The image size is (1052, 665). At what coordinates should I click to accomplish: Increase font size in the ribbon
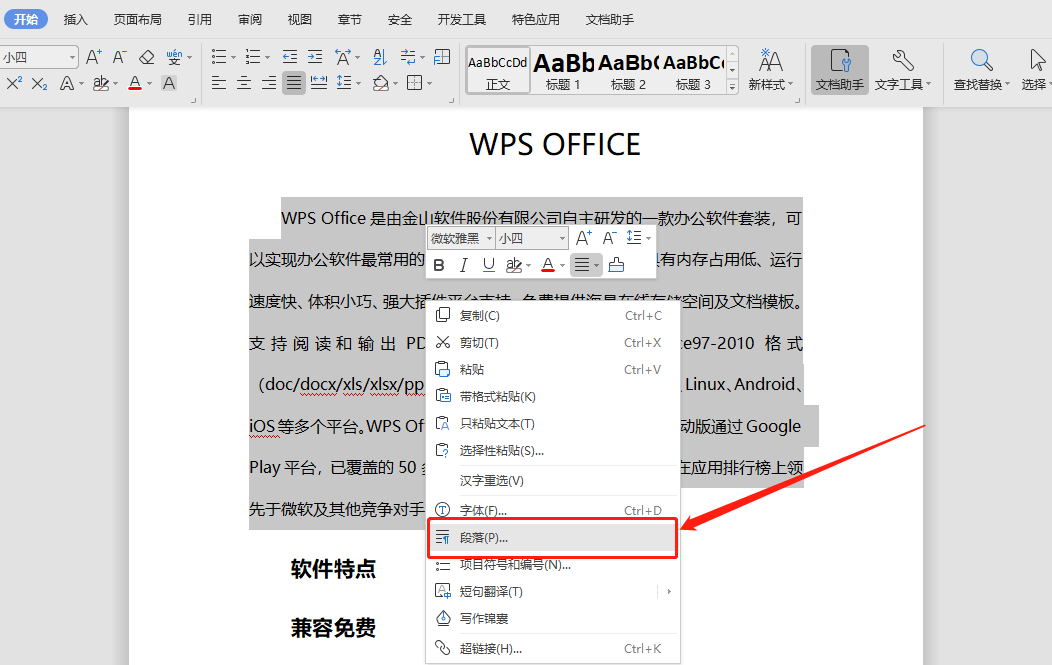point(94,57)
